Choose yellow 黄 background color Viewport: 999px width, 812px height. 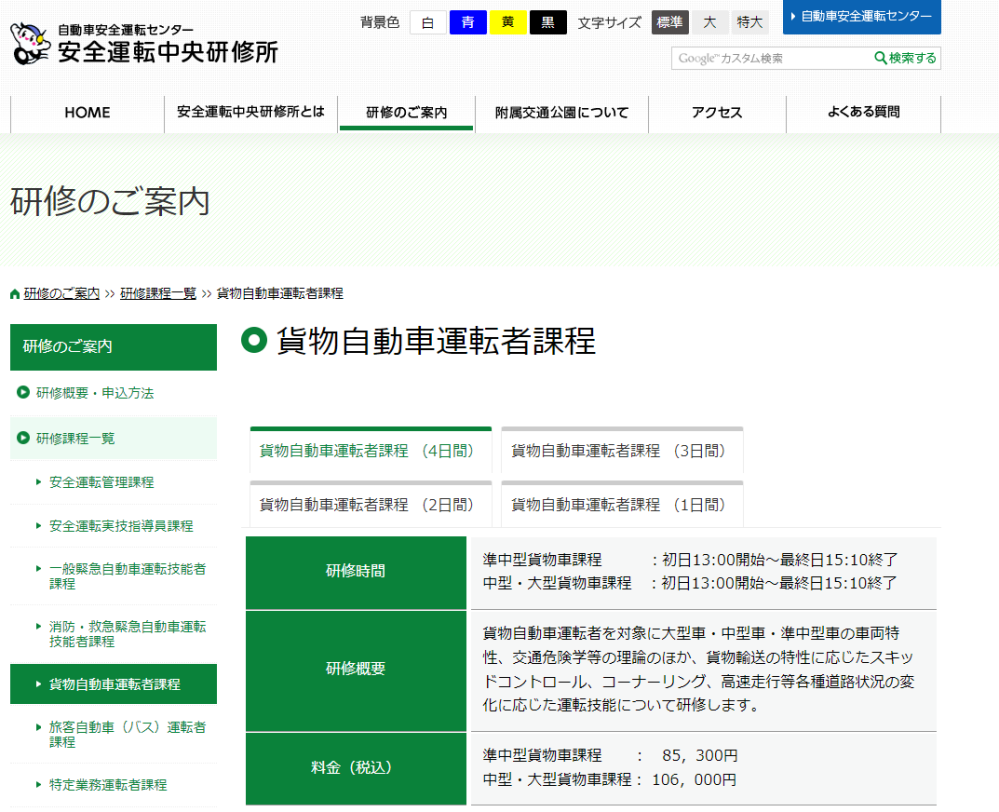tap(508, 23)
